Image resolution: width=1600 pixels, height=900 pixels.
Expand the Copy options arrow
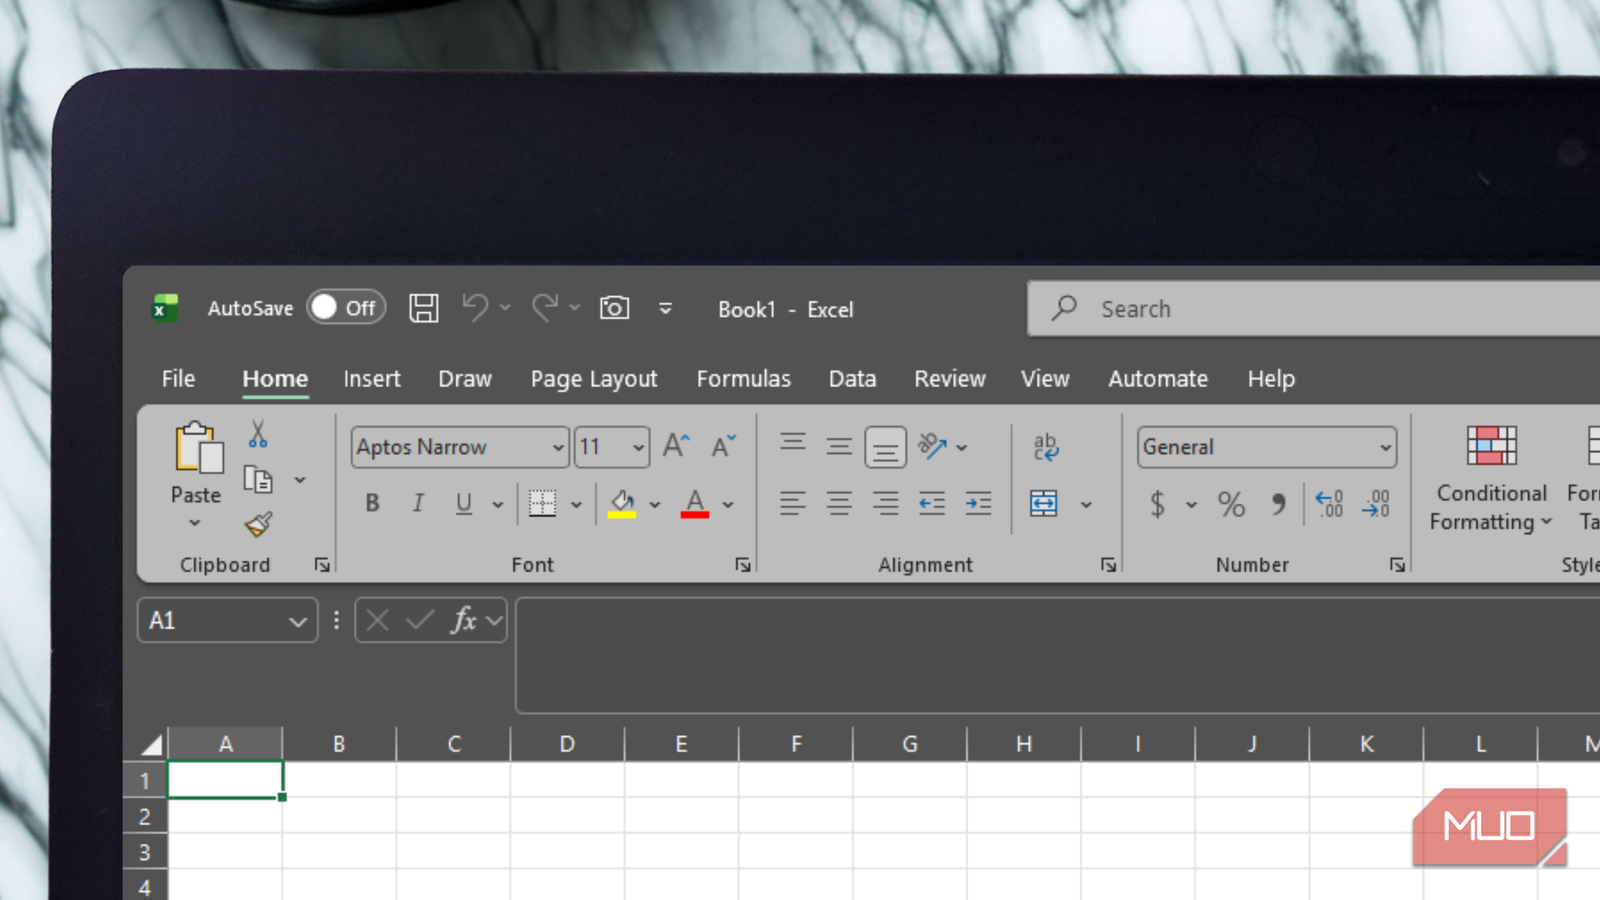pos(300,481)
